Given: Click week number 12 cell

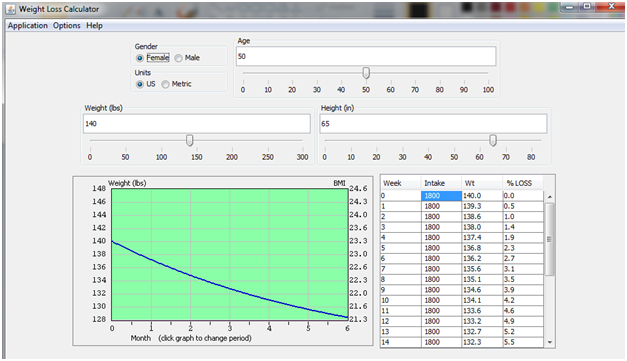Looking at the screenshot, I should tap(401, 321).
